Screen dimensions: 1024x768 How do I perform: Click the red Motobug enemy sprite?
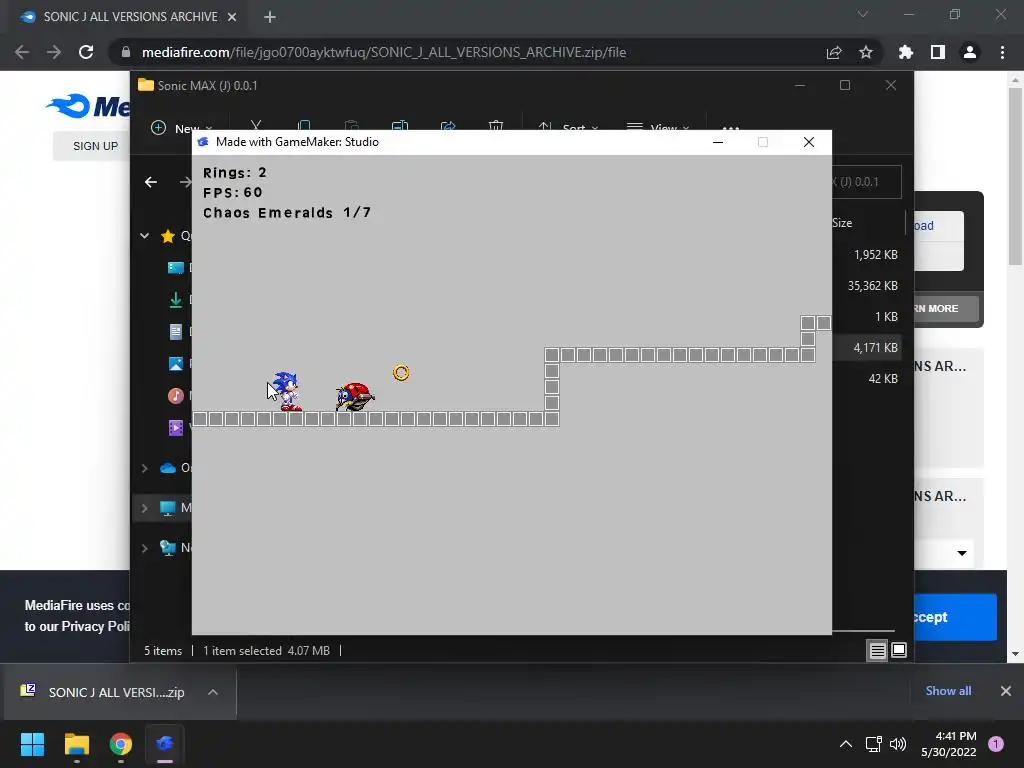[355, 396]
